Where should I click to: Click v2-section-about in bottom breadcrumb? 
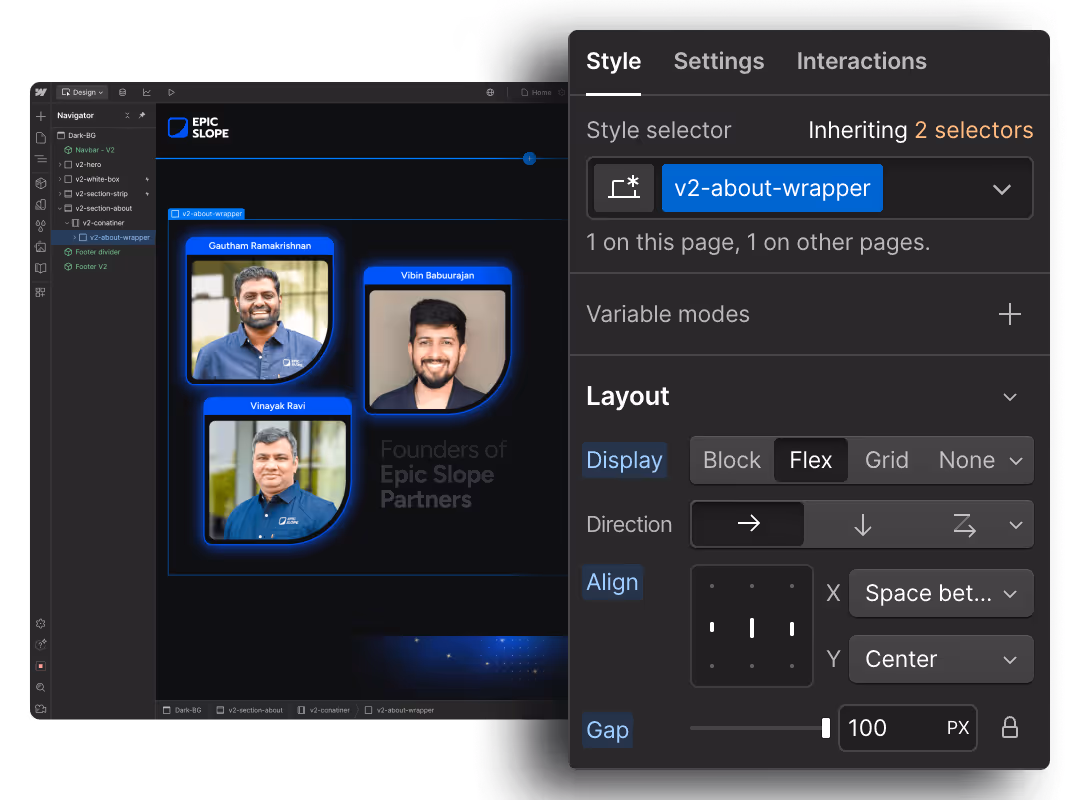tap(249, 710)
